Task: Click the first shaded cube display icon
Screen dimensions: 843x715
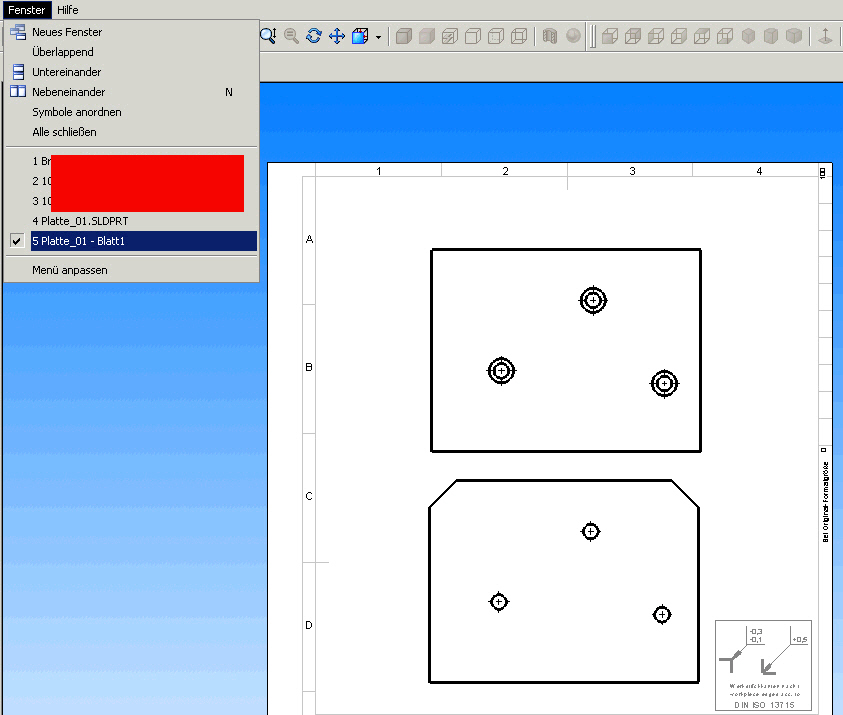Action: (404, 36)
